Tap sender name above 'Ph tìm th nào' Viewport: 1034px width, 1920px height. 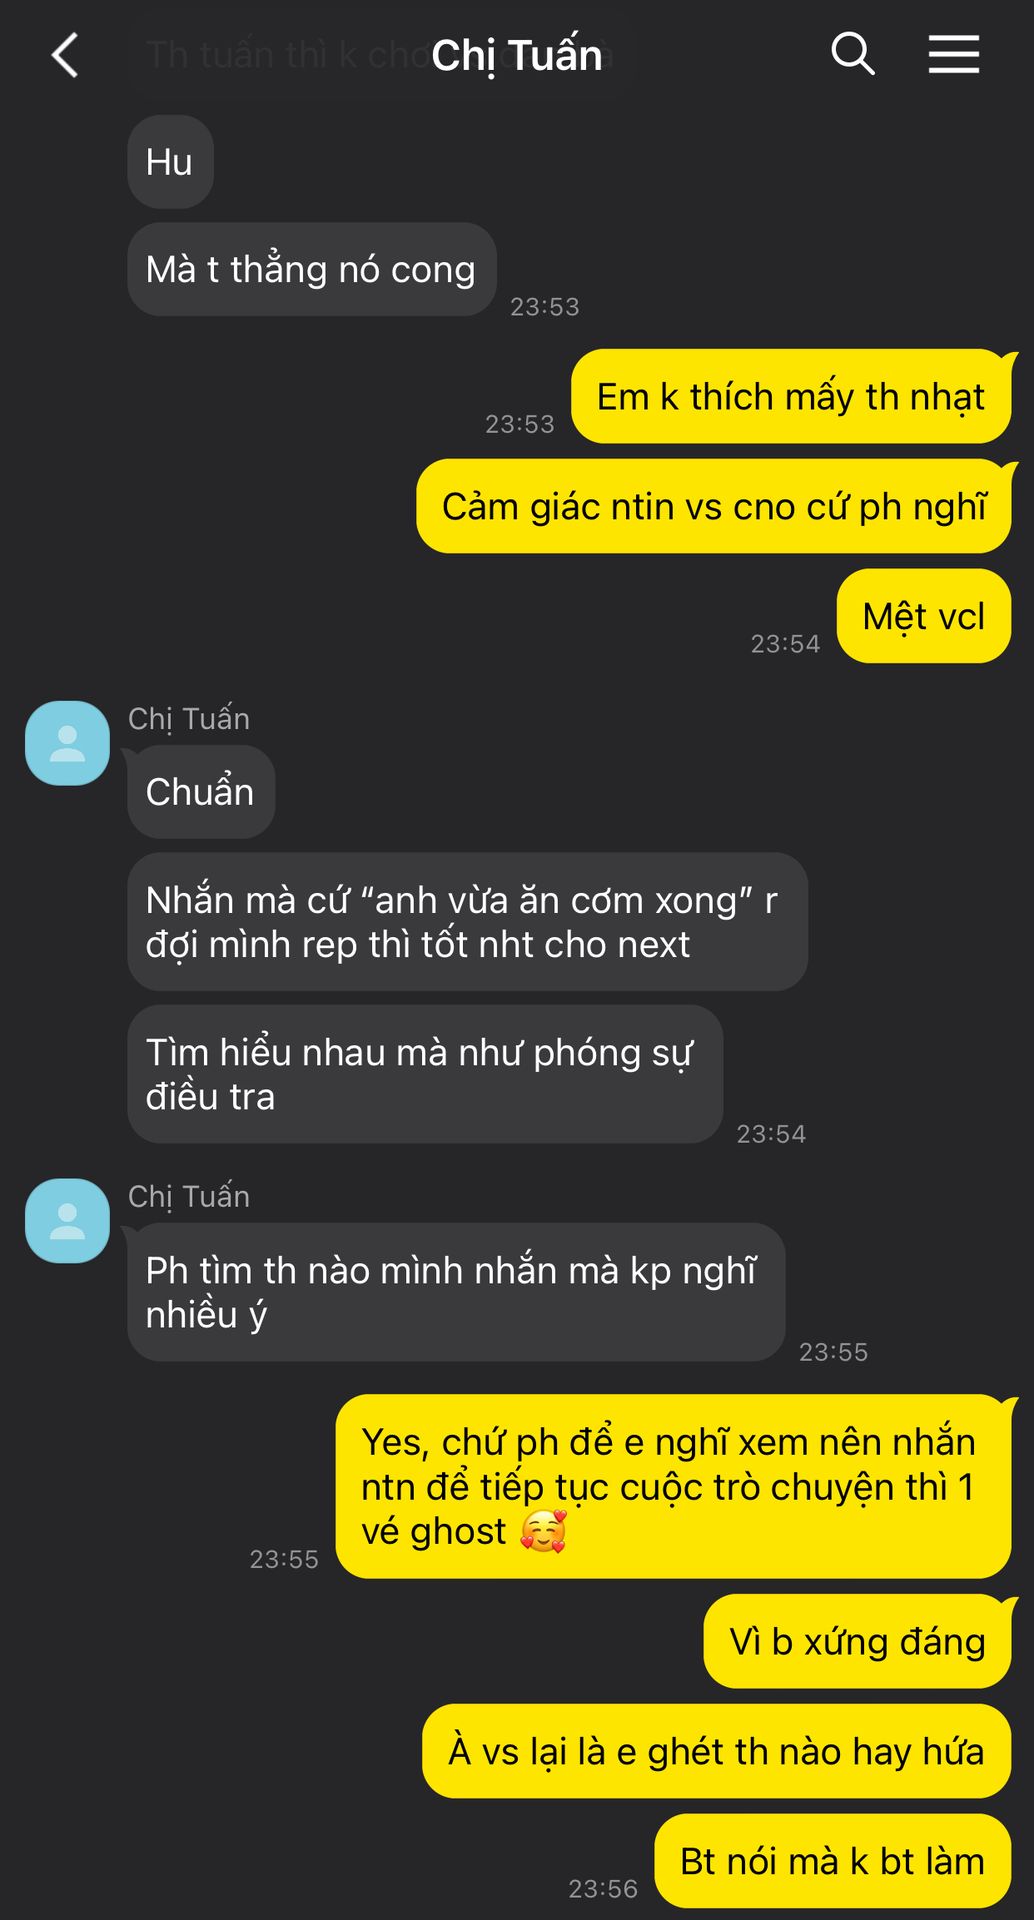point(189,1197)
